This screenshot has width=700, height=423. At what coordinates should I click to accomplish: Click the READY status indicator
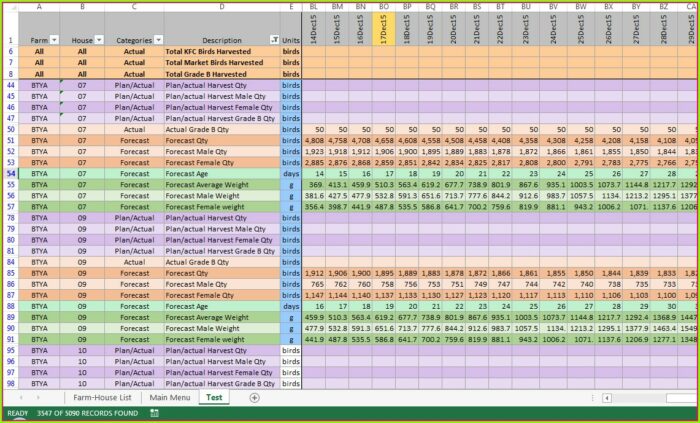(x=18, y=413)
